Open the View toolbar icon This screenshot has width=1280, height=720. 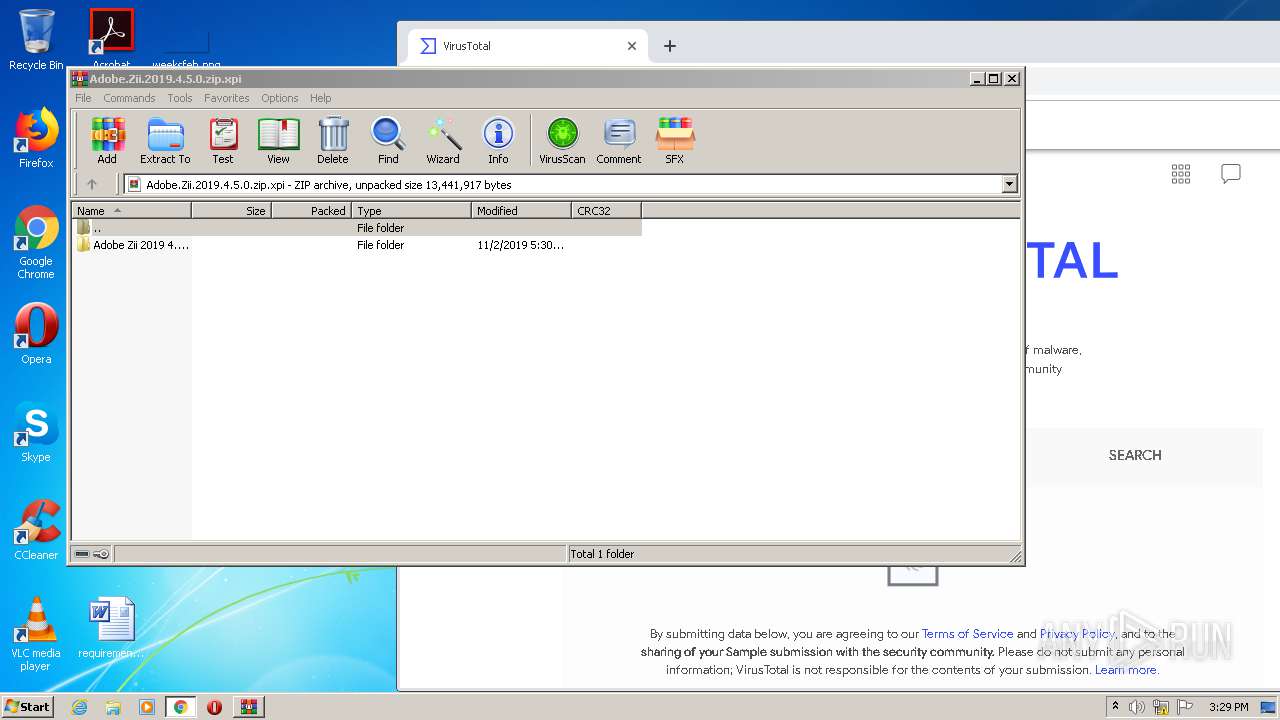[x=278, y=140]
